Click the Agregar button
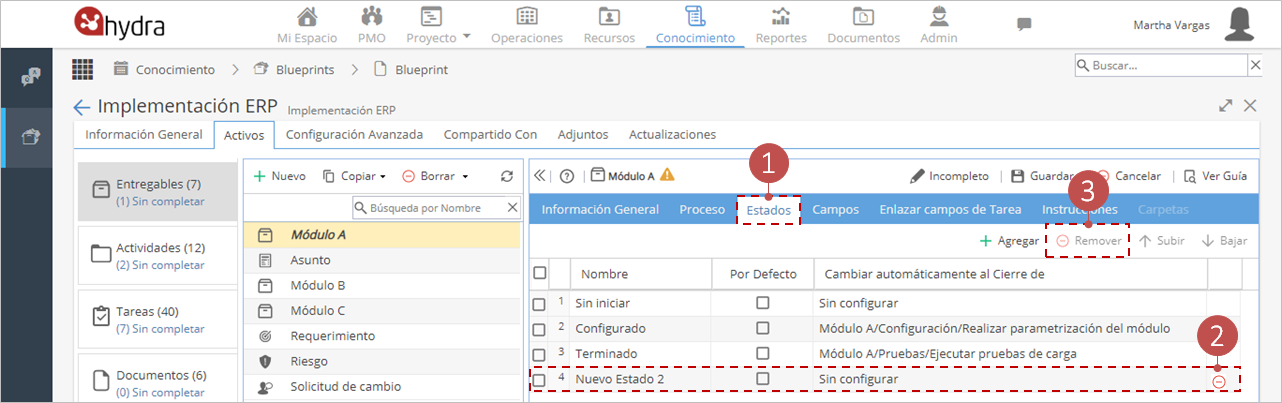The image size is (1282, 403). pos(1009,241)
